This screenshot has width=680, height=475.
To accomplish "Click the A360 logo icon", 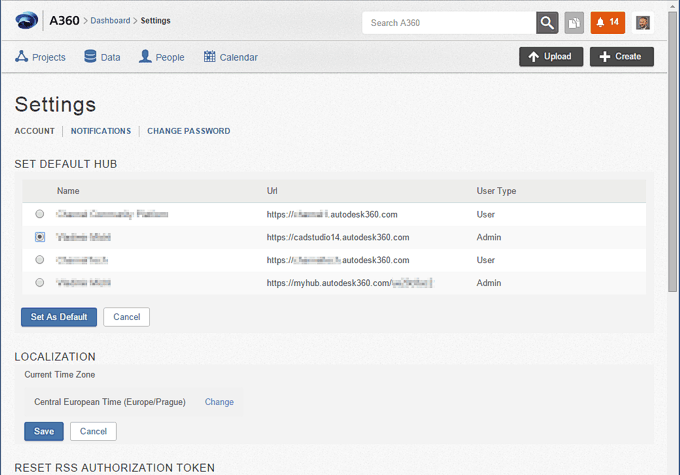I will pyautogui.click(x=27, y=20).
